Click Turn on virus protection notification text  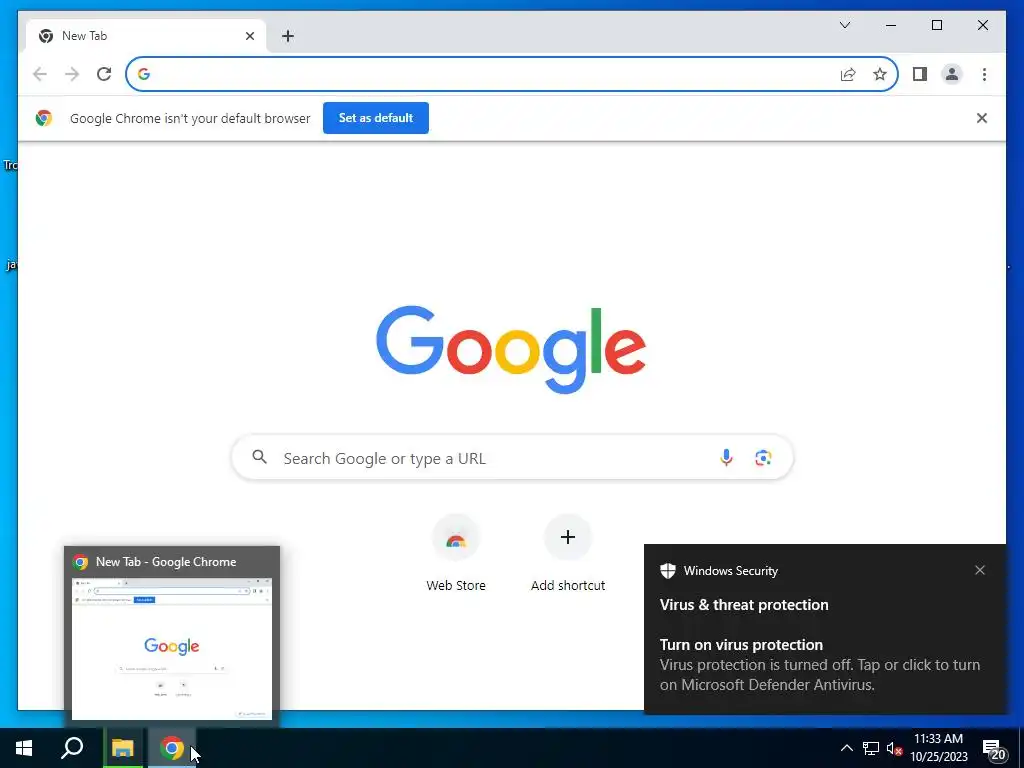point(741,645)
